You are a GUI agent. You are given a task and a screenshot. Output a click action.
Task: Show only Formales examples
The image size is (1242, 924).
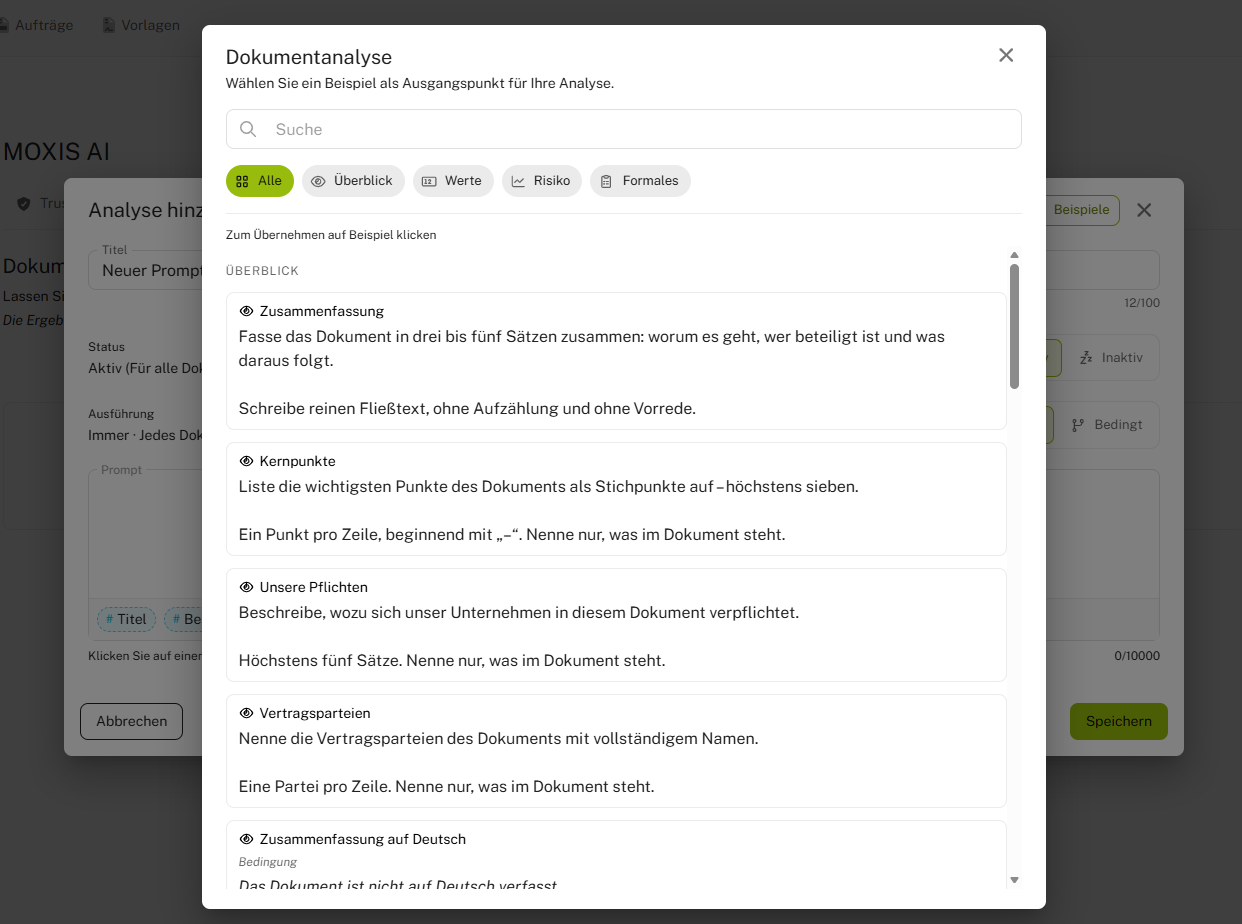click(640, 181)
